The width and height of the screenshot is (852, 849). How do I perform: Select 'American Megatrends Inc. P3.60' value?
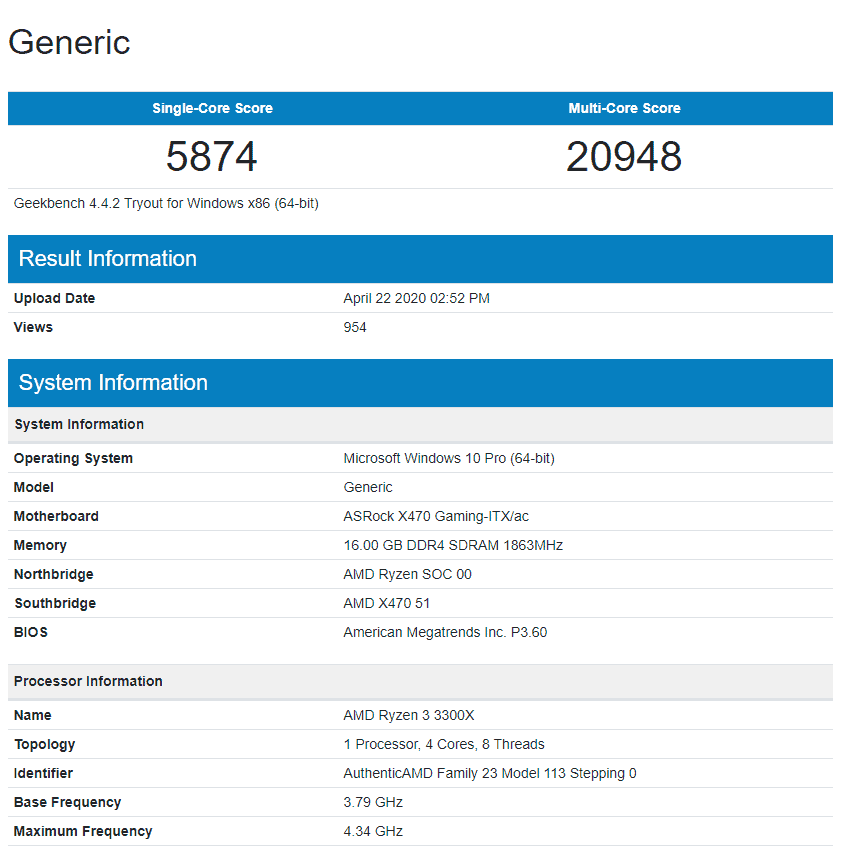tap(446, 632)
